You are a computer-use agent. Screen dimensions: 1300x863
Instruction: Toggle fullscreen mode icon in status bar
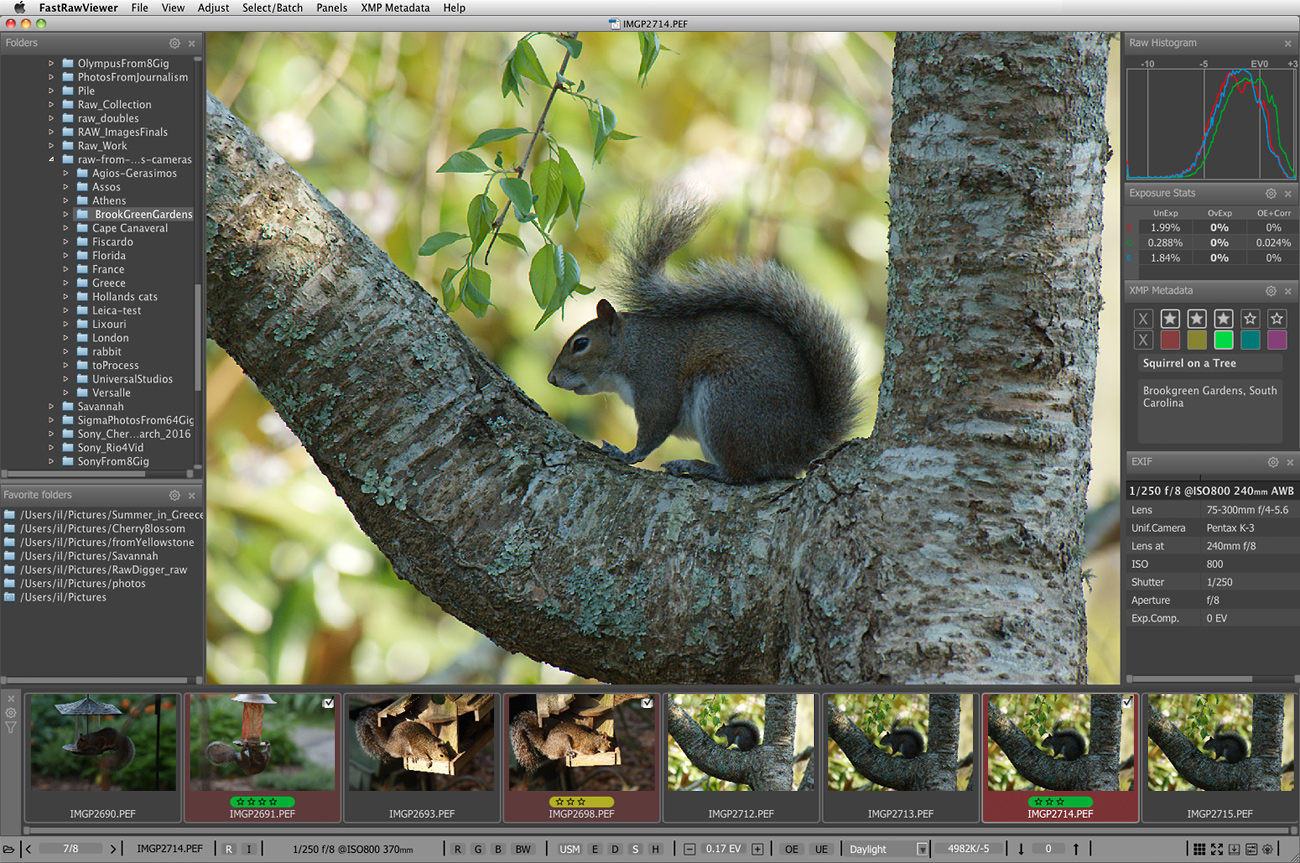click(x=1217, y=849)
